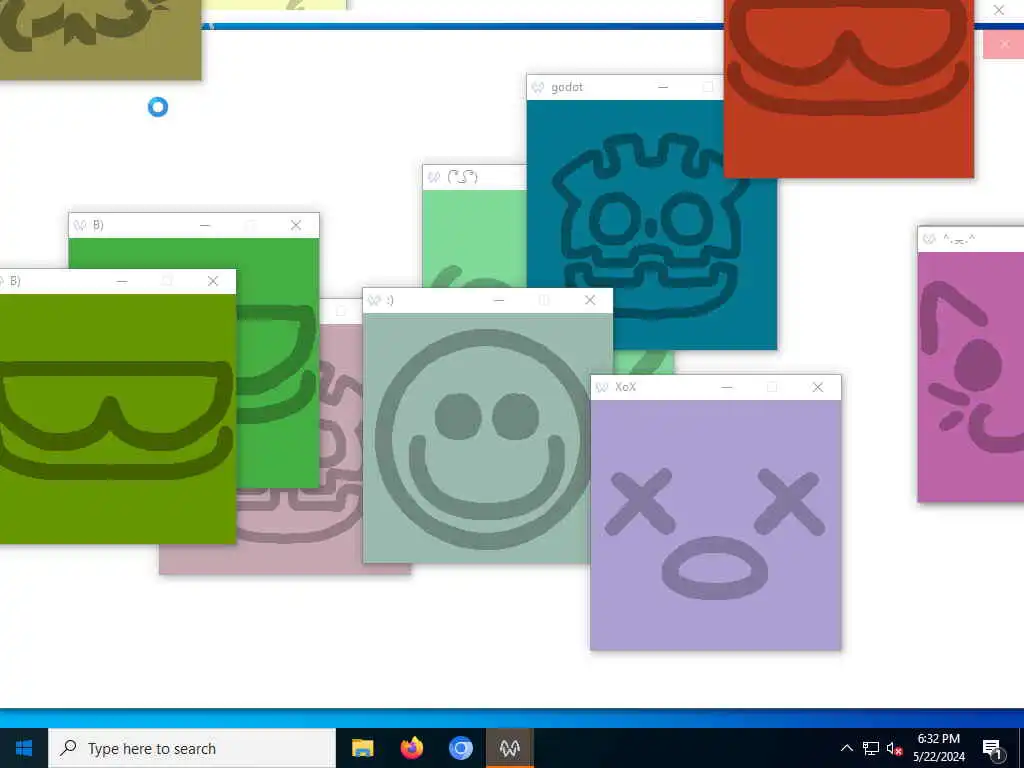
Task: Select the Lenny face window title text
Action: (x=462, y=177)
